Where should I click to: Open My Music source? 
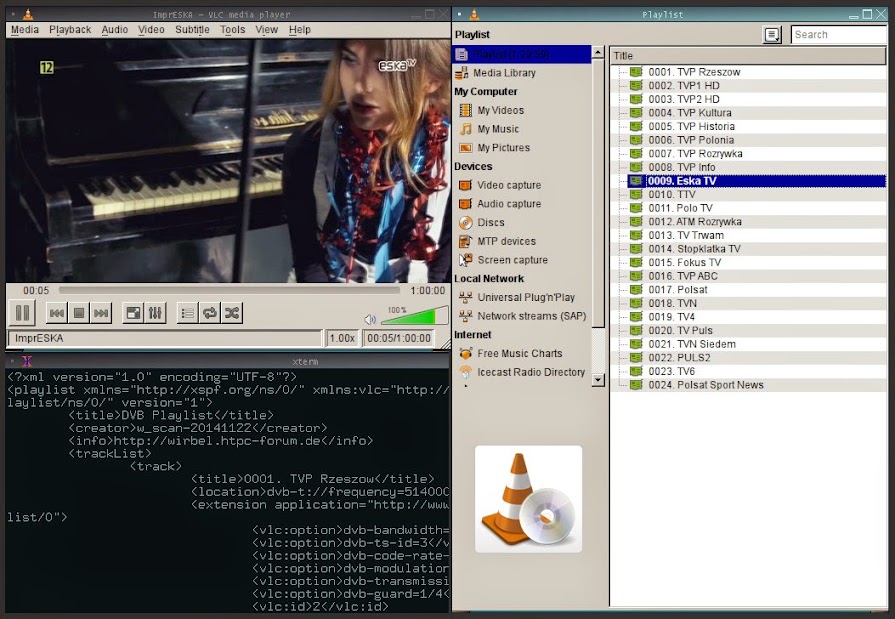(x=522, y=129)
